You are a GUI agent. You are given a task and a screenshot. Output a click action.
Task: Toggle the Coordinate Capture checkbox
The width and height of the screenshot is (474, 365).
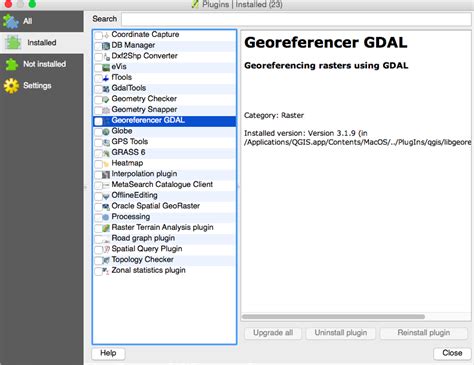point(98,35)
